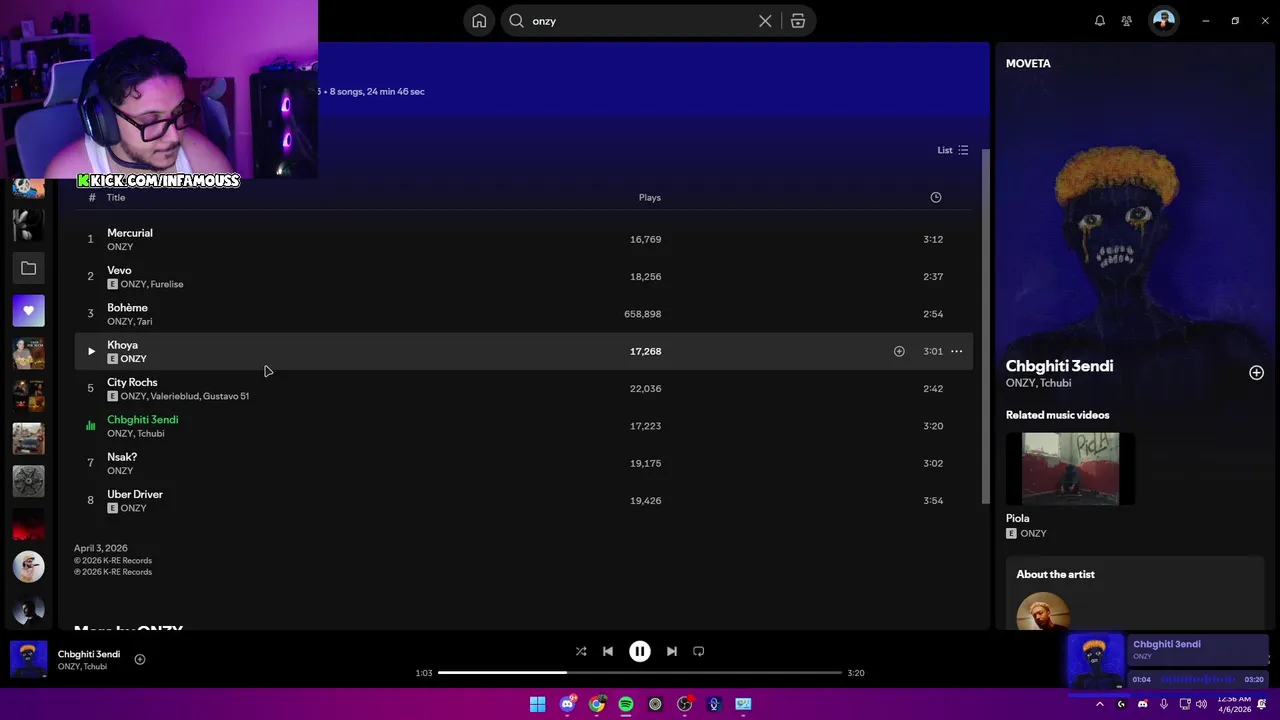The height and width of the screenshot is (720, 1280).
Task: Open the user profile avatar menu
Action: point(1163,20)
